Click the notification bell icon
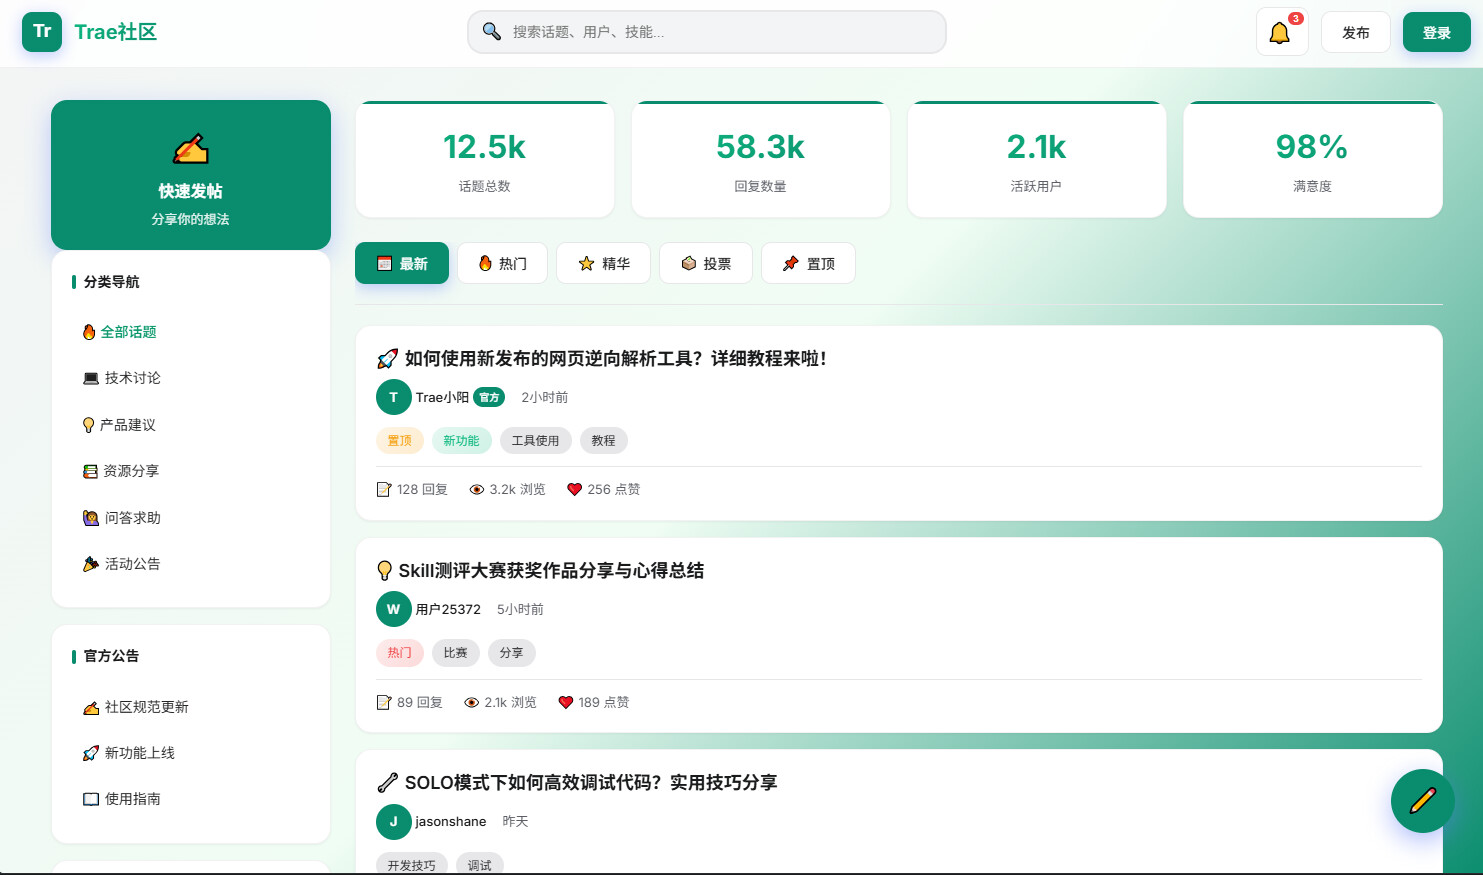 (1280, 33)
